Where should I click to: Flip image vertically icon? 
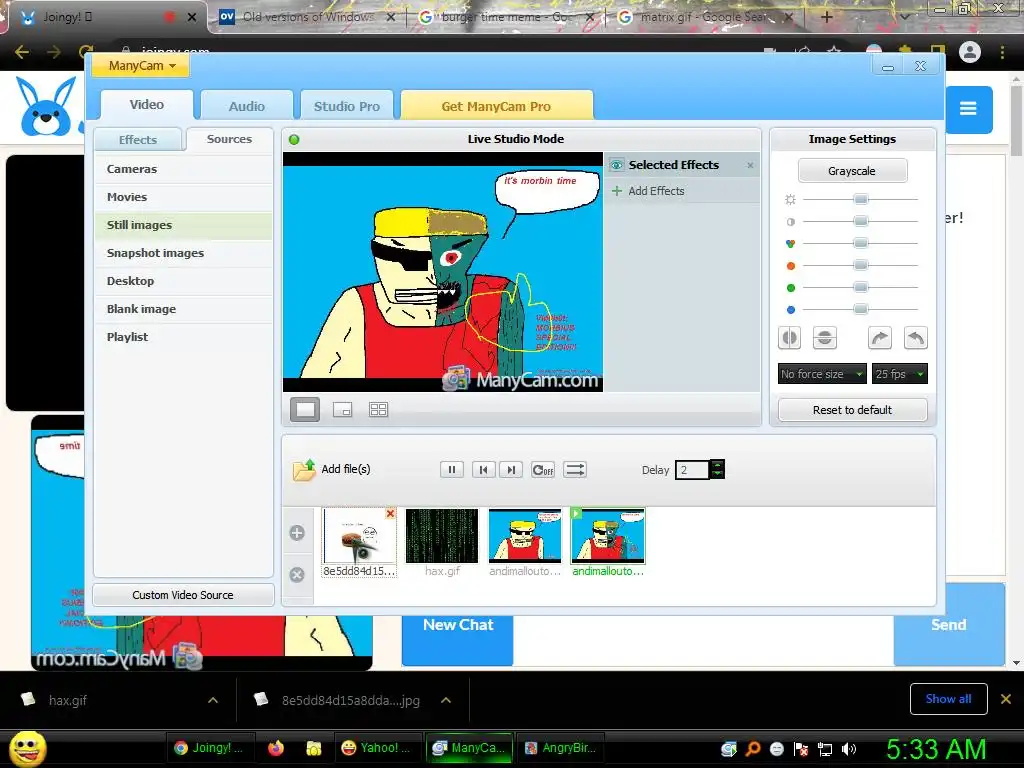click(825, 338)
